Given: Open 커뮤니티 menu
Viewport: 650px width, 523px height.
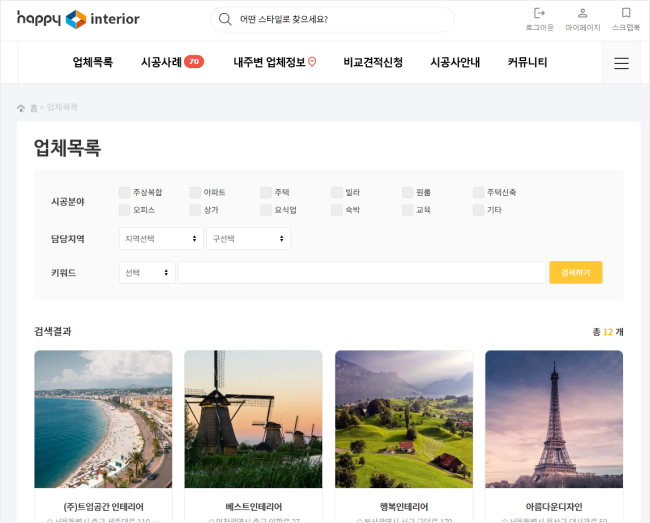Looking at the screenshot, I should pos(527,62).
